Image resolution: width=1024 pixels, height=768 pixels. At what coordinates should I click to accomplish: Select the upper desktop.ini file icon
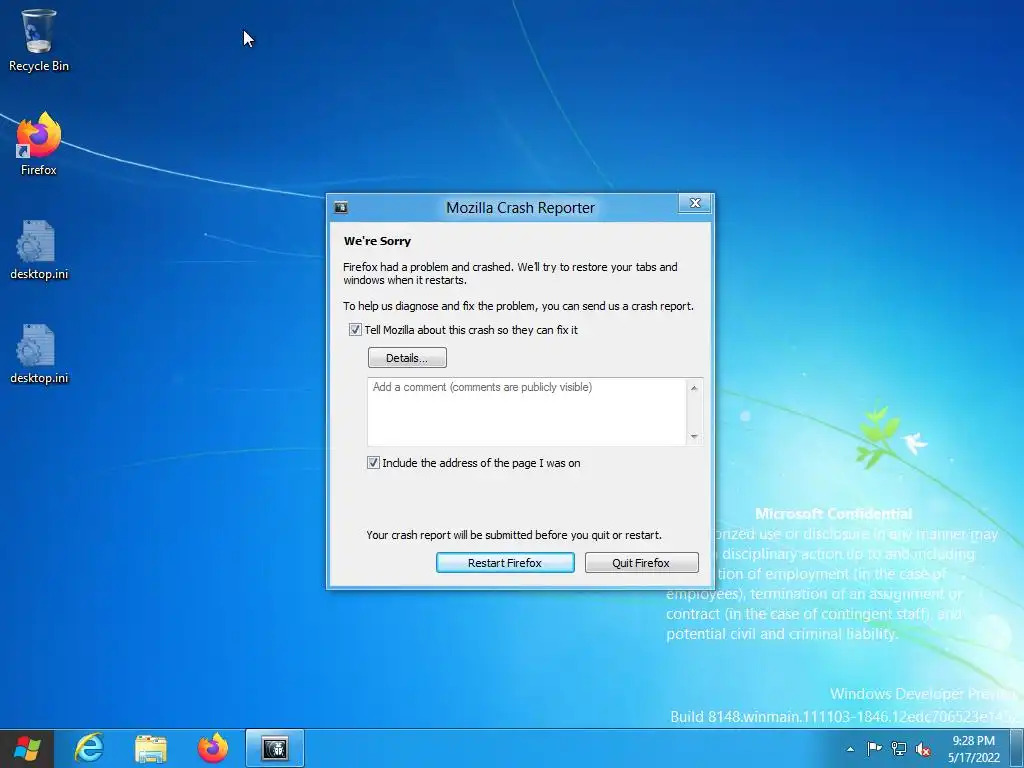point(39,249)
